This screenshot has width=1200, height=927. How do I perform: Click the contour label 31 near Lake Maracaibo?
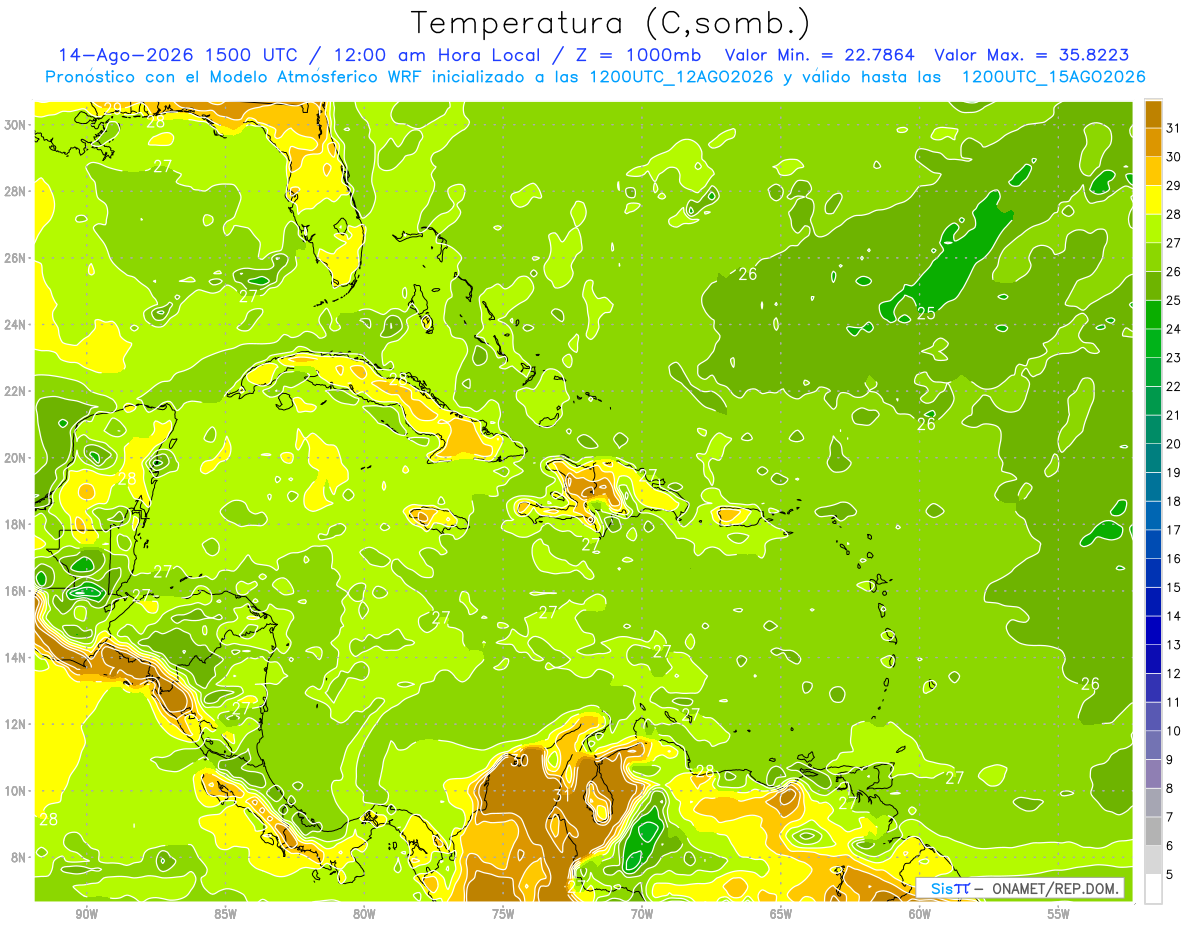562,795
